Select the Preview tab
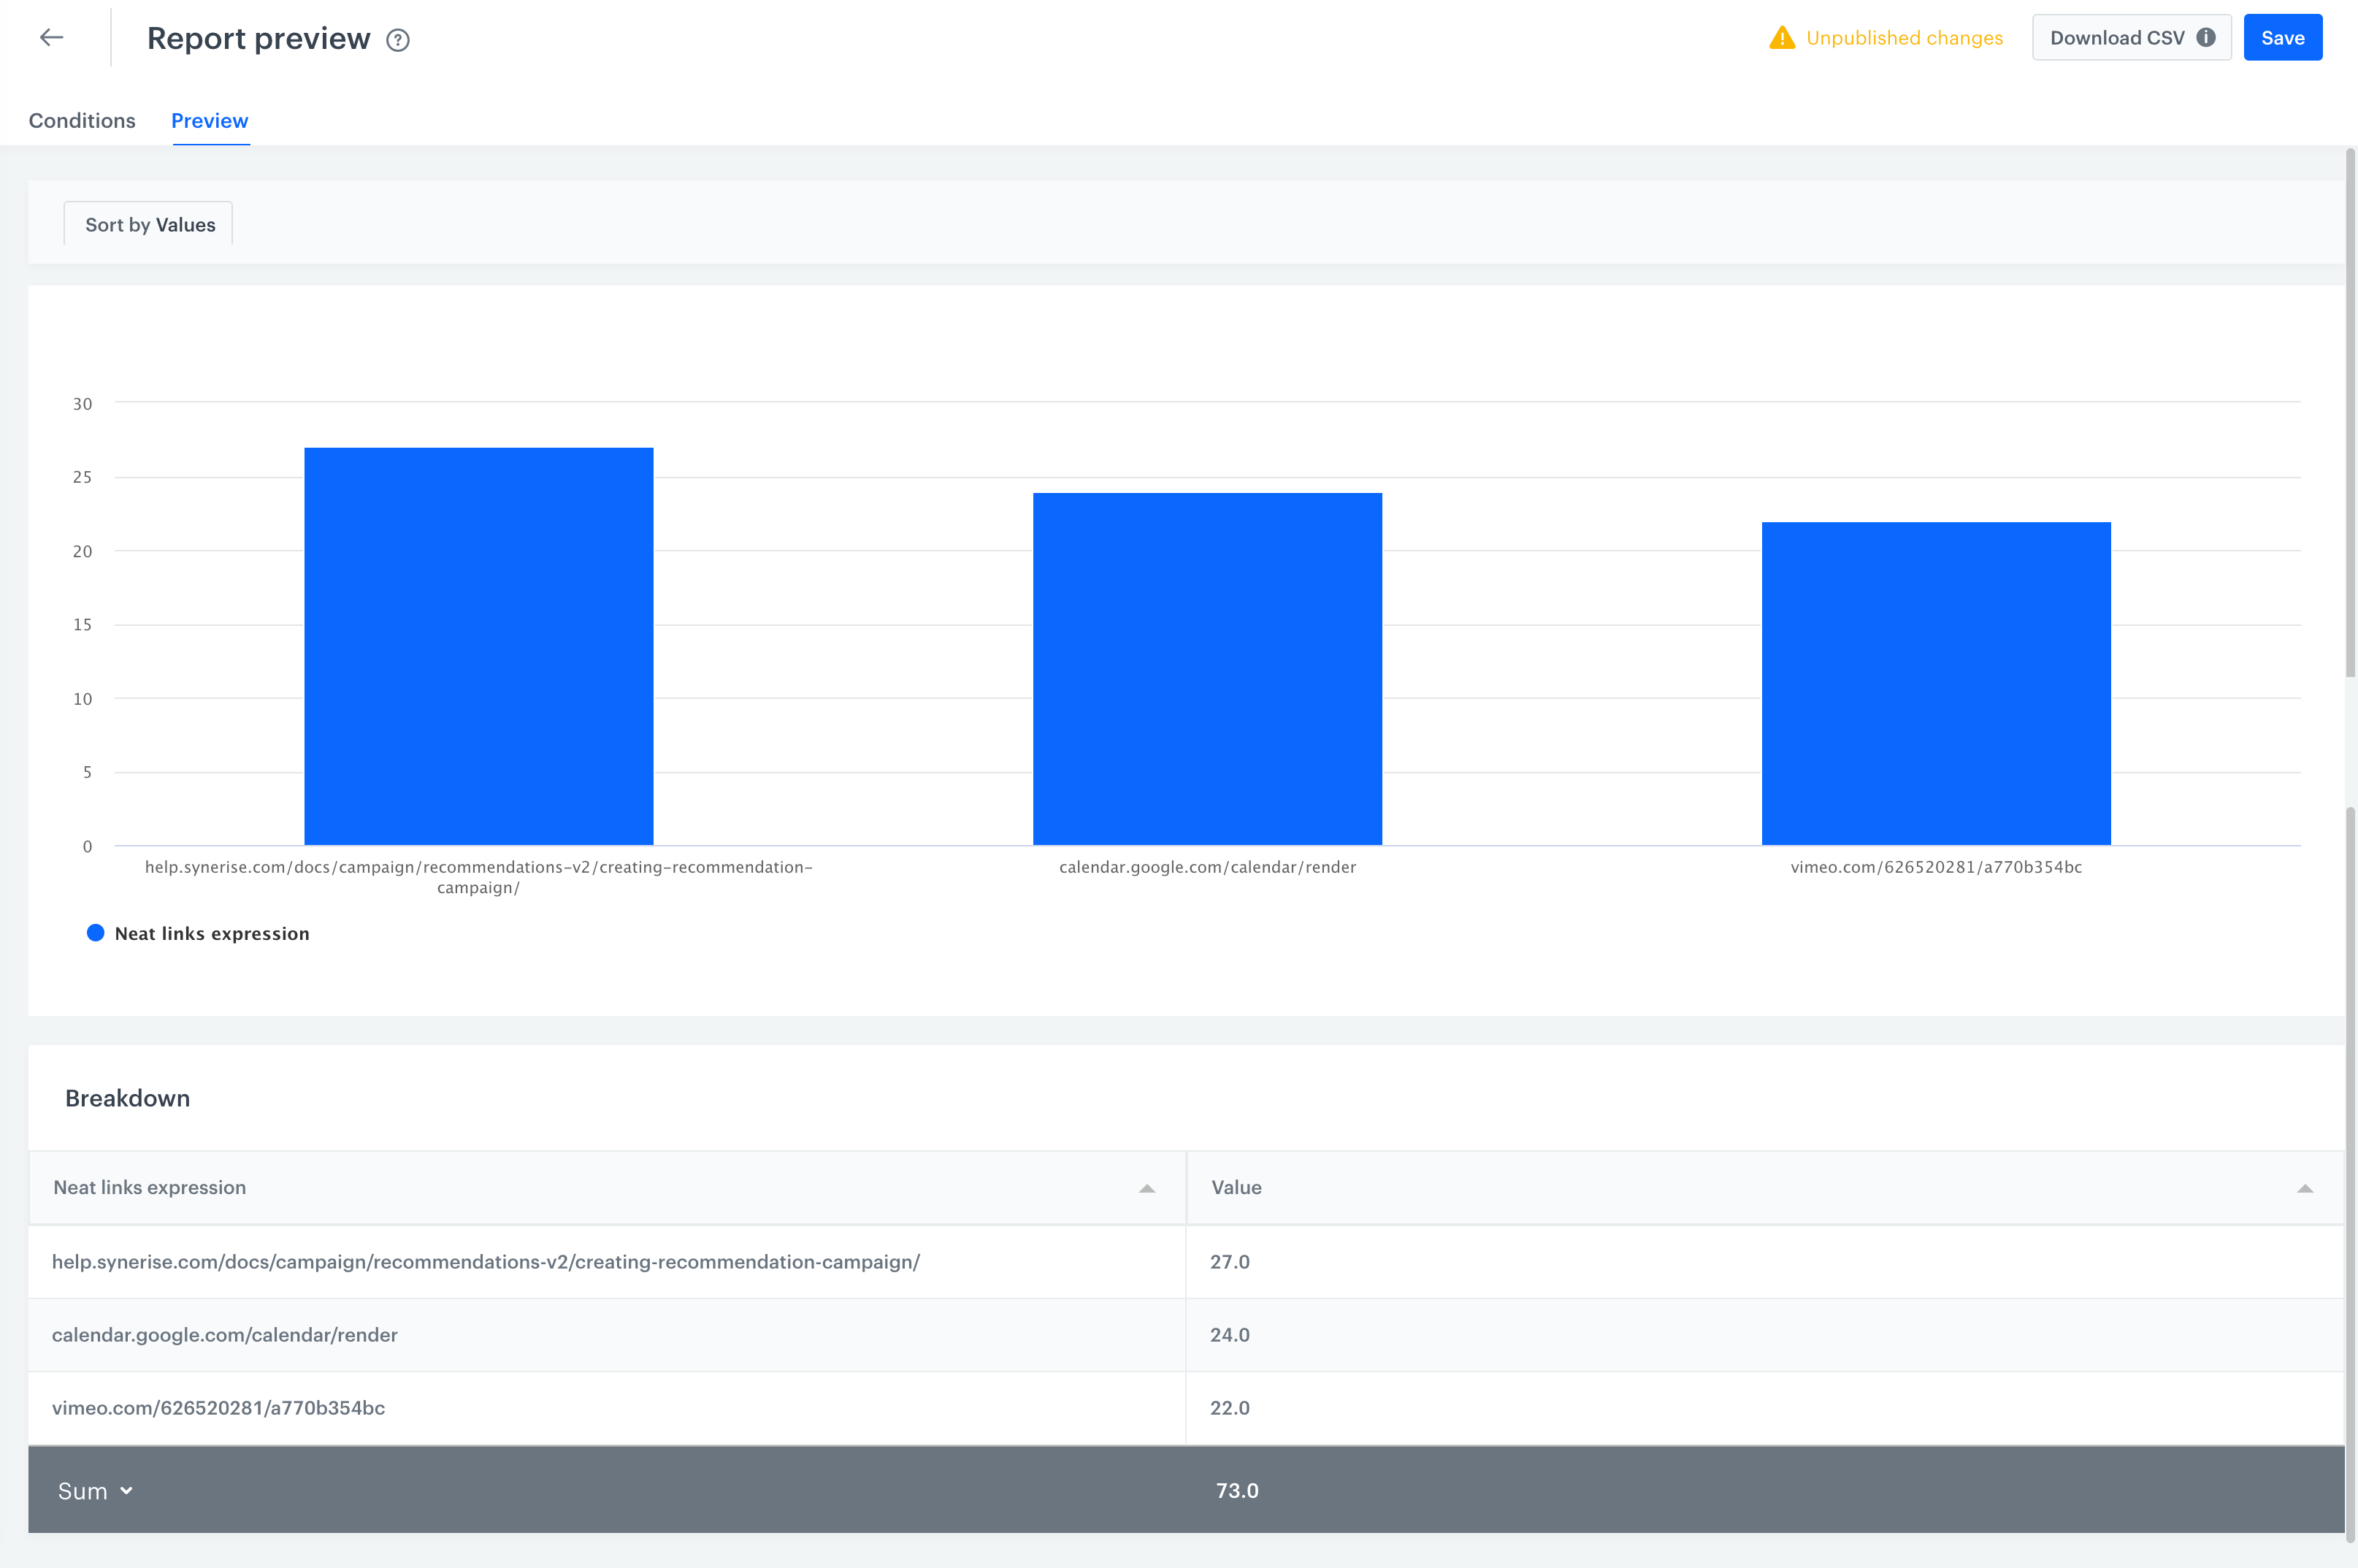2358x1568 pixels. pos(209,120)
